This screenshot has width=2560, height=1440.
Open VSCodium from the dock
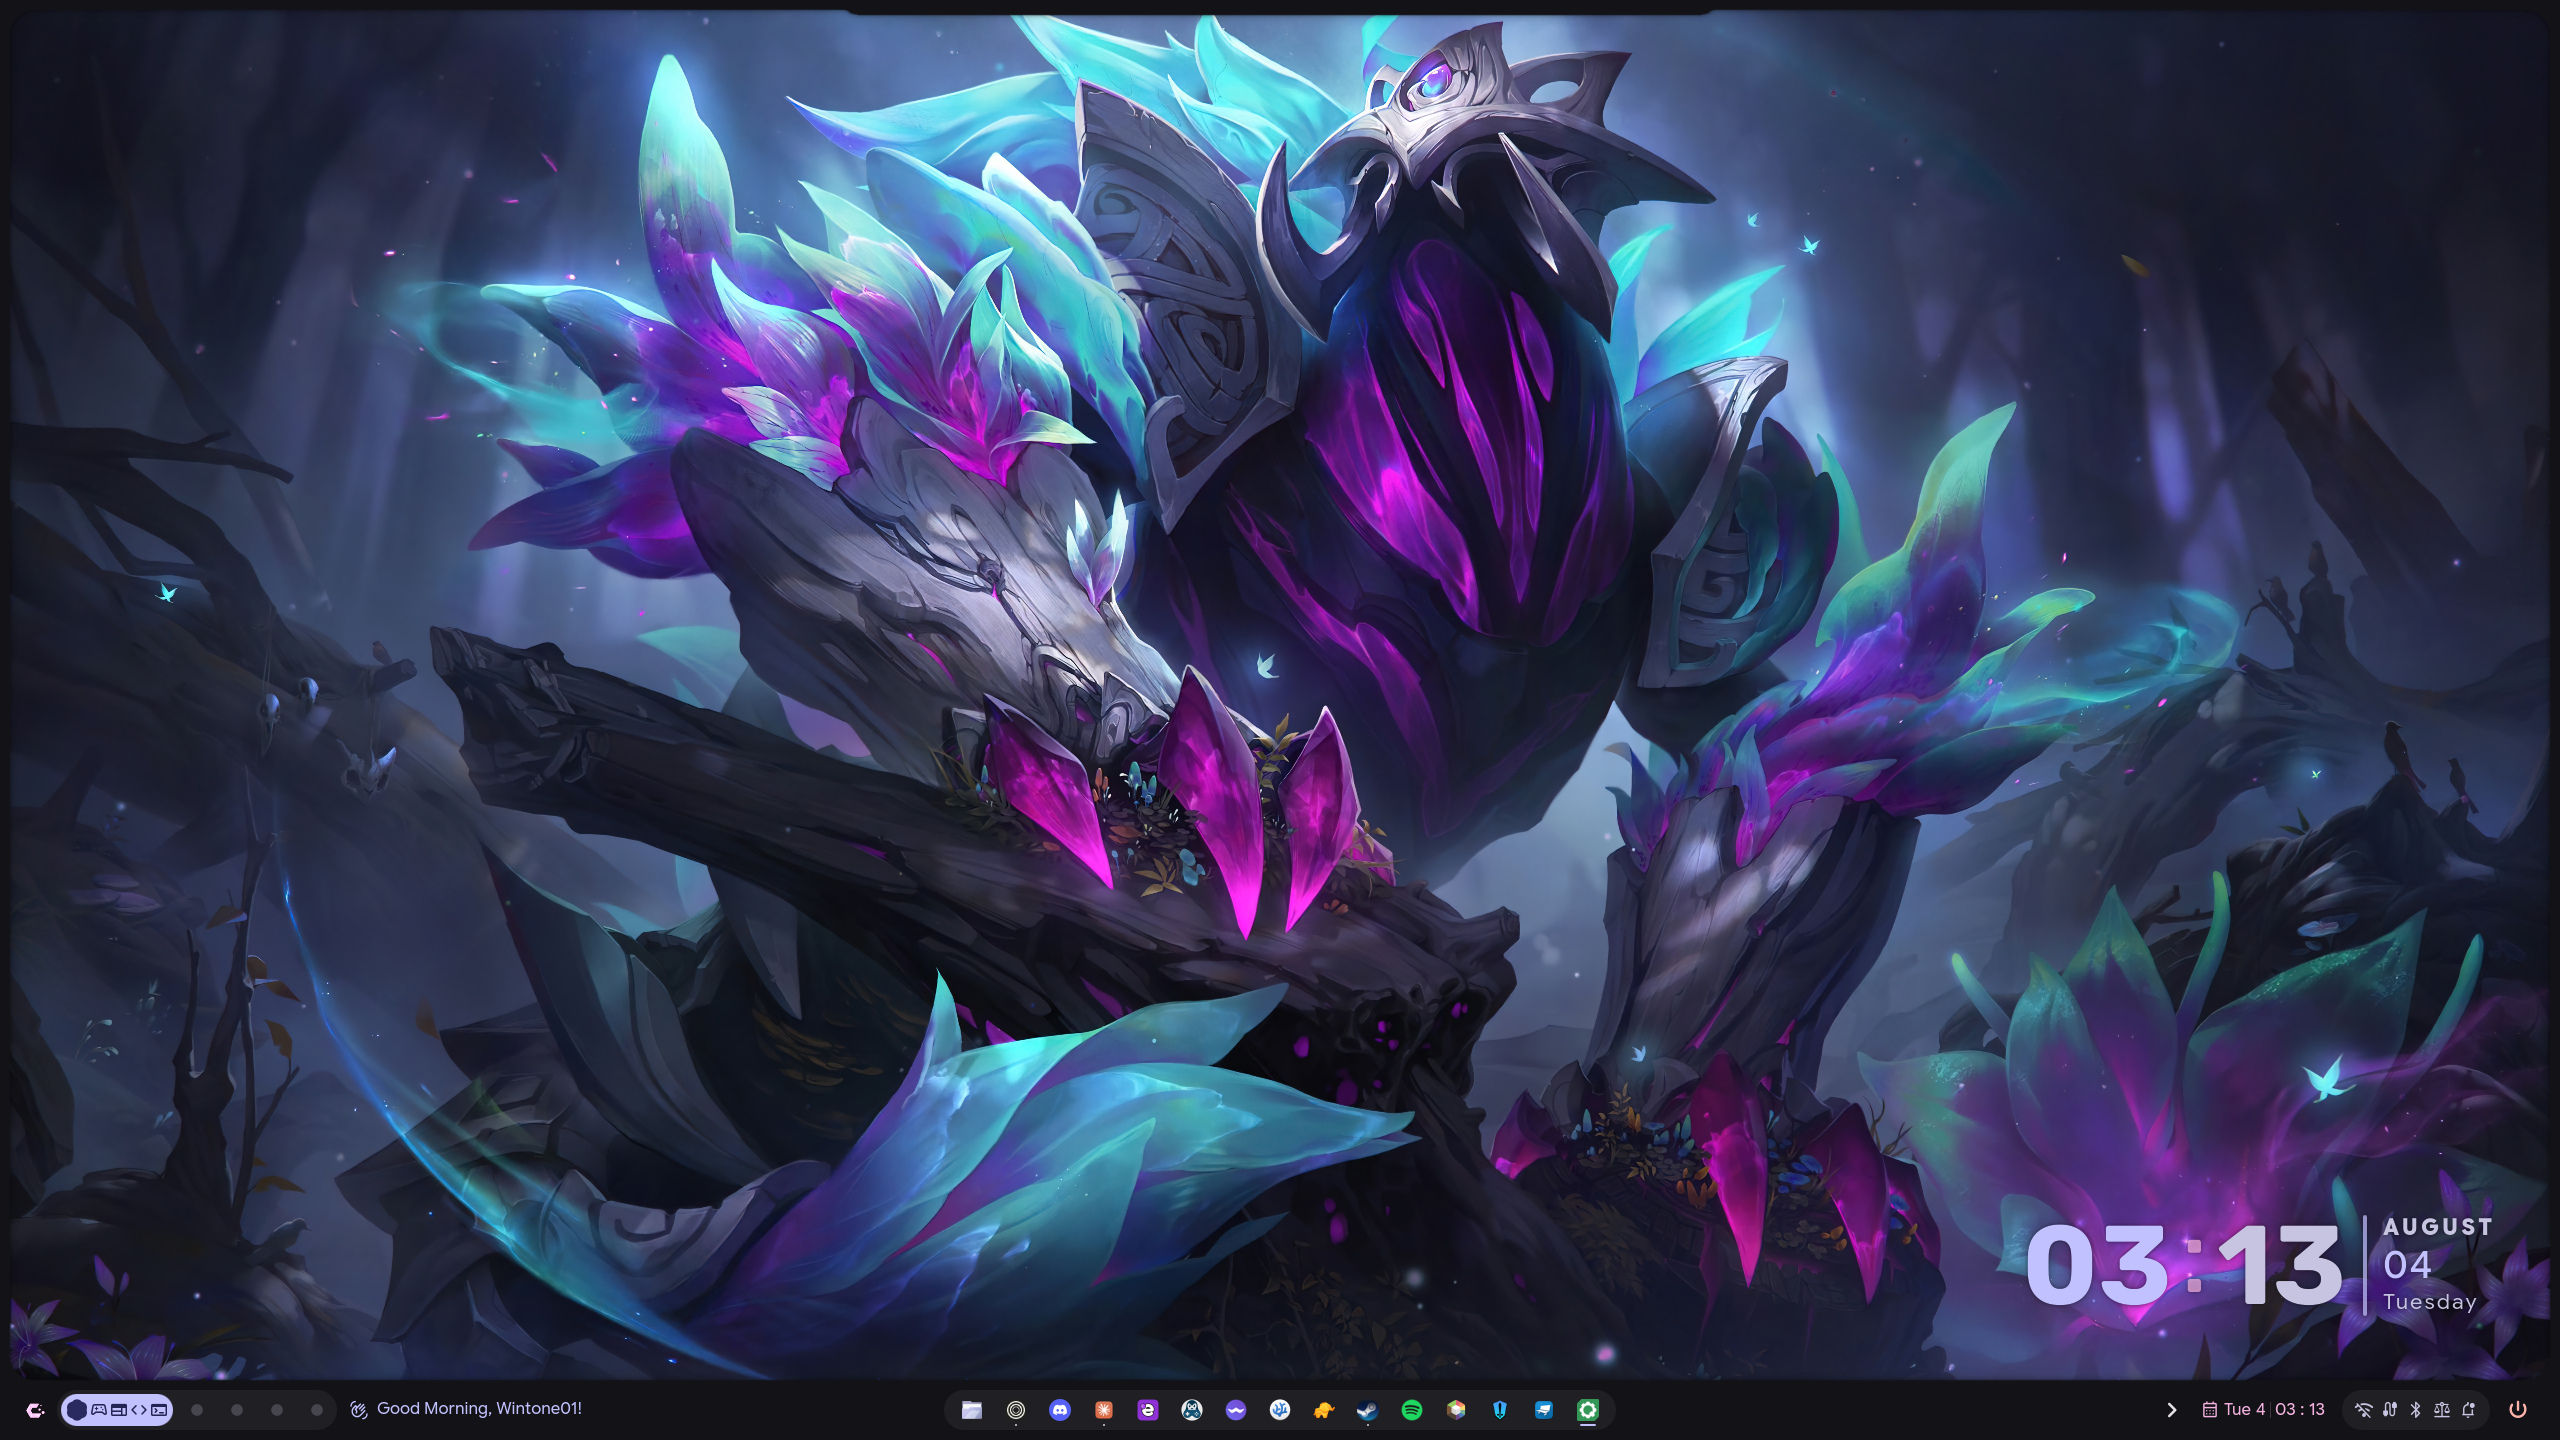[1280, 1410]
